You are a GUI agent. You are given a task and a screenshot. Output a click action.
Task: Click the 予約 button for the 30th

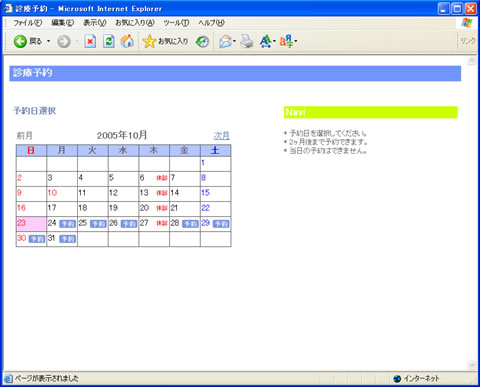coord(37,239)
